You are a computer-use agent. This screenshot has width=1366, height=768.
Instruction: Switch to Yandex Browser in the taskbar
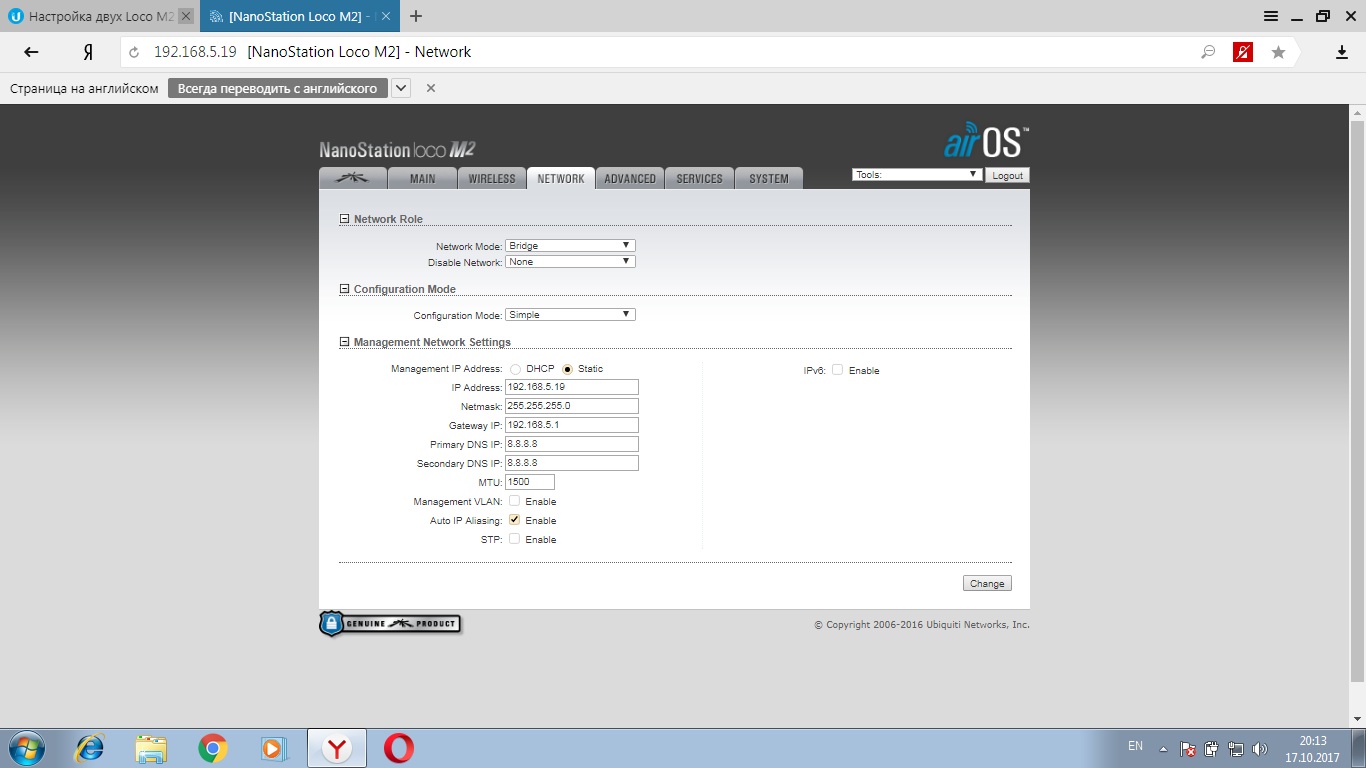coord(339,748)
